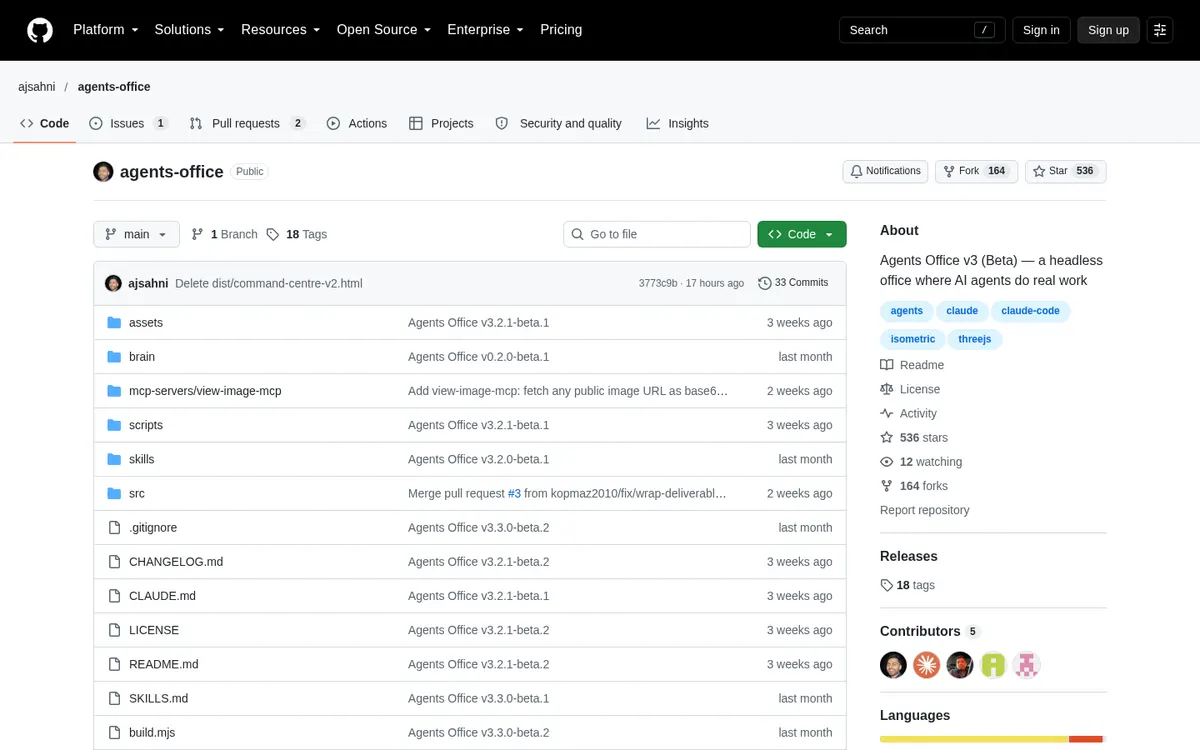Open the 164 forks link in About
The width and height of the screenshot is (1200, 750).
pos(914,485)
